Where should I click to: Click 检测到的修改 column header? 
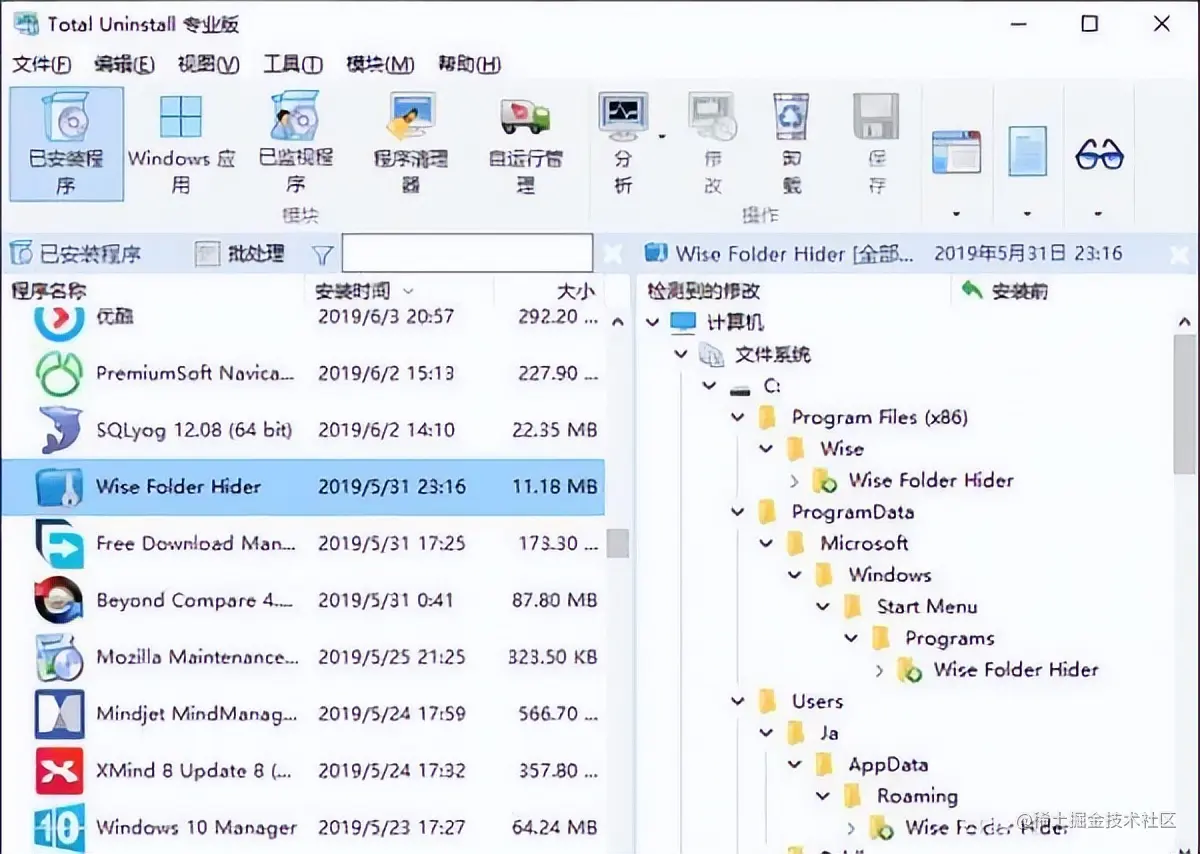click(704, 291)
